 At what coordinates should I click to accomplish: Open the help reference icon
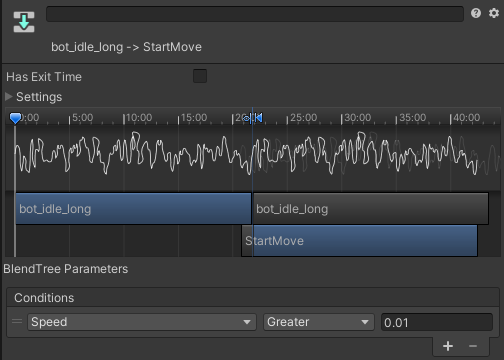(476, 13)
